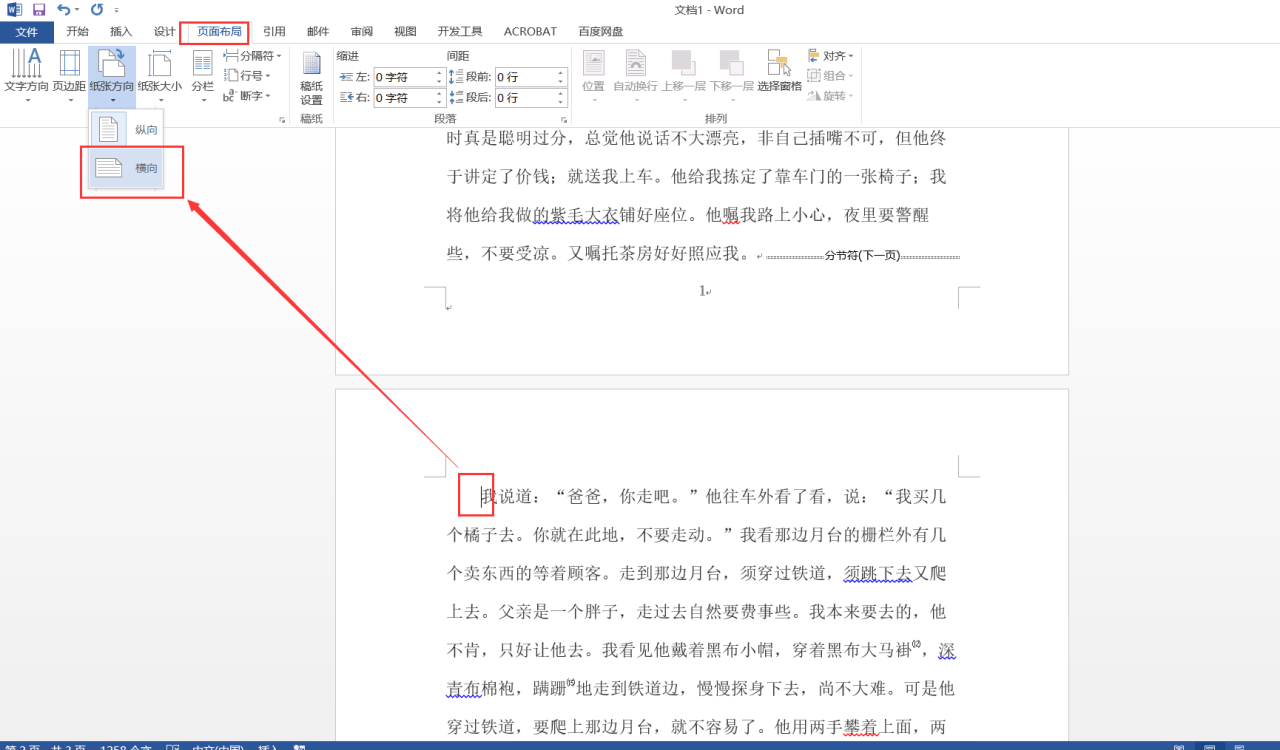The image size is (1280, 750).
Task: Redo or repeat the last action
Action: pyautogui.click(x=97, y=10)
